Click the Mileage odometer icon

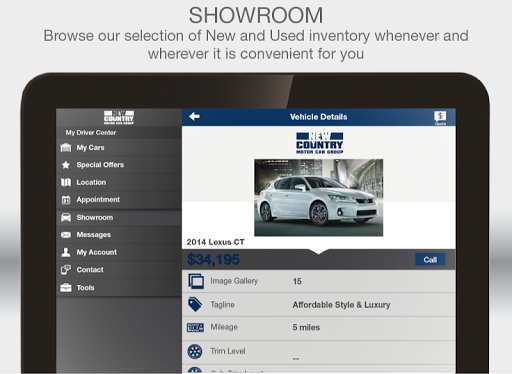coord(195,328)
